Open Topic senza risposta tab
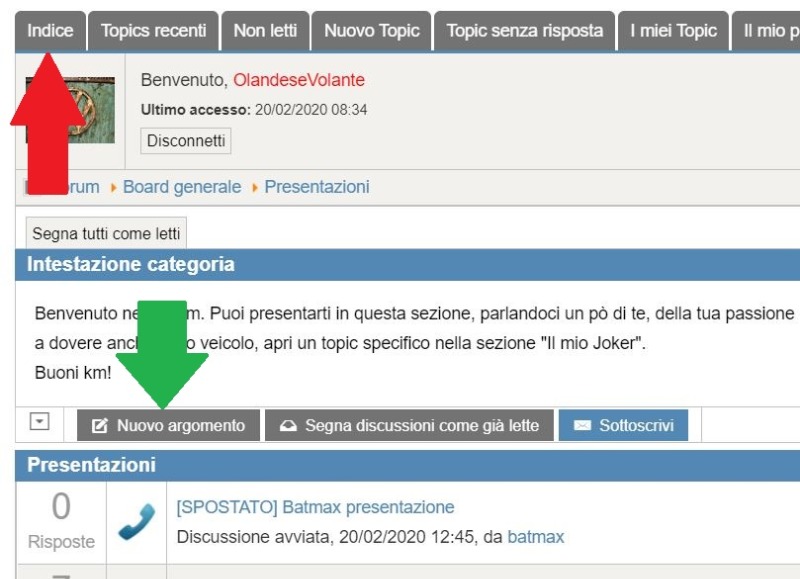This screenshot has height=579, width=800. [x=524, y=31]
